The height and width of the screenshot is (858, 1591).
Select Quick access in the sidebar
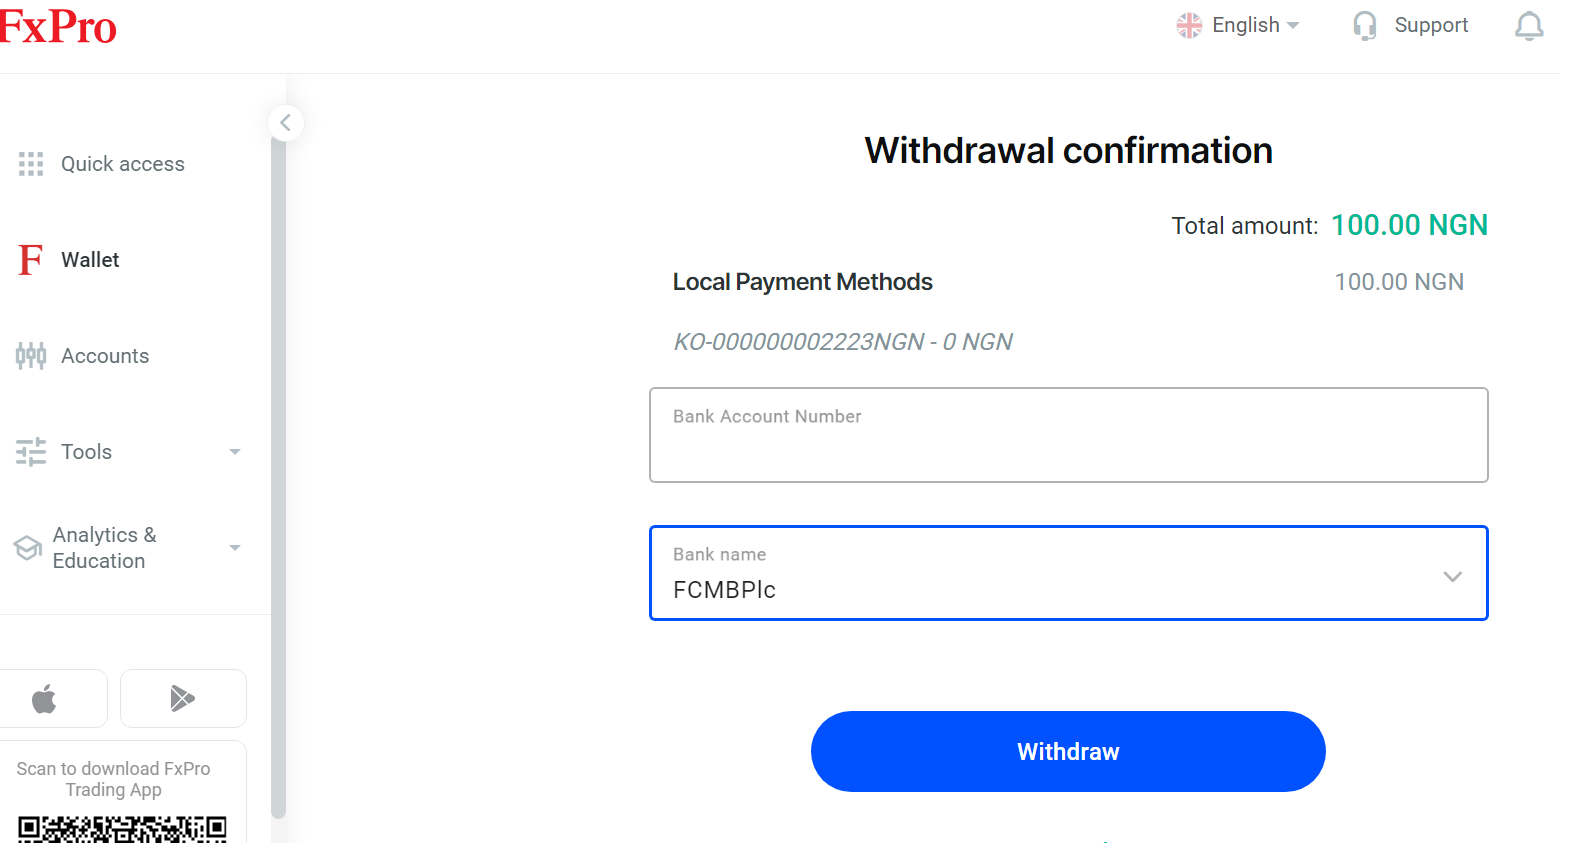(x=123, y=164)
